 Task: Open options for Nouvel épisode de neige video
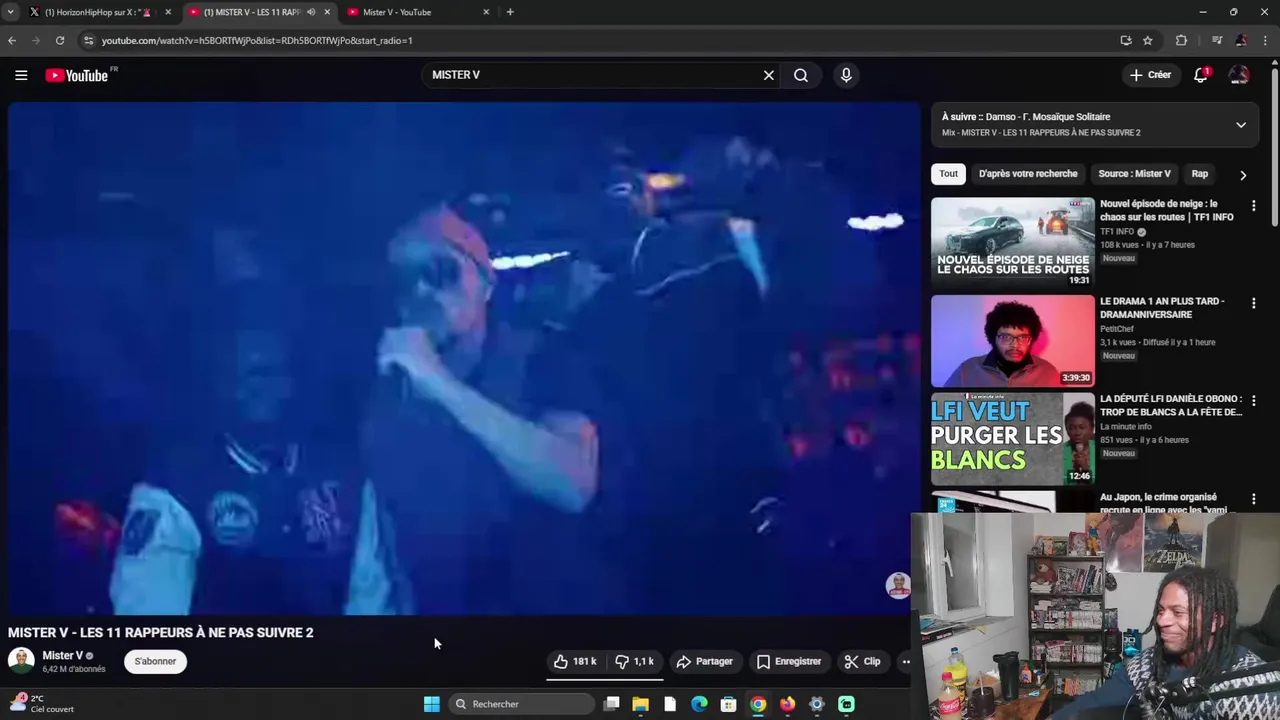[1253, 205]
